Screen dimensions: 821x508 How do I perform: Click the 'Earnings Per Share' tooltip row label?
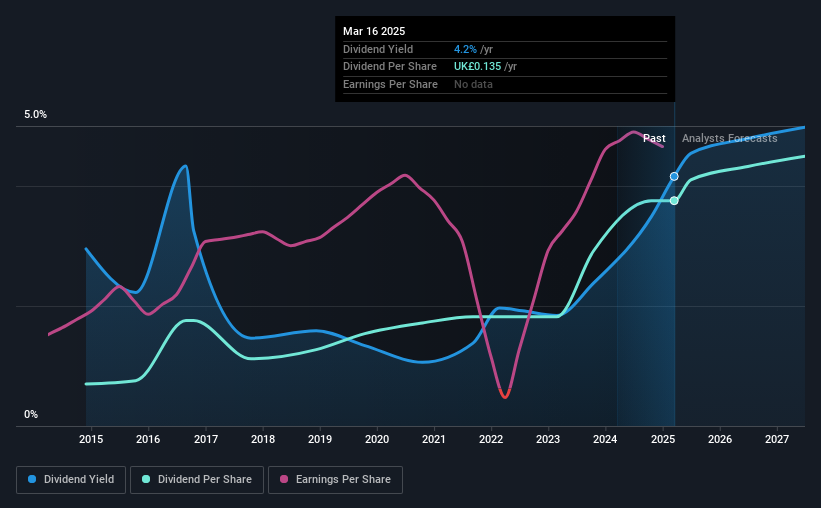[390, 84]
